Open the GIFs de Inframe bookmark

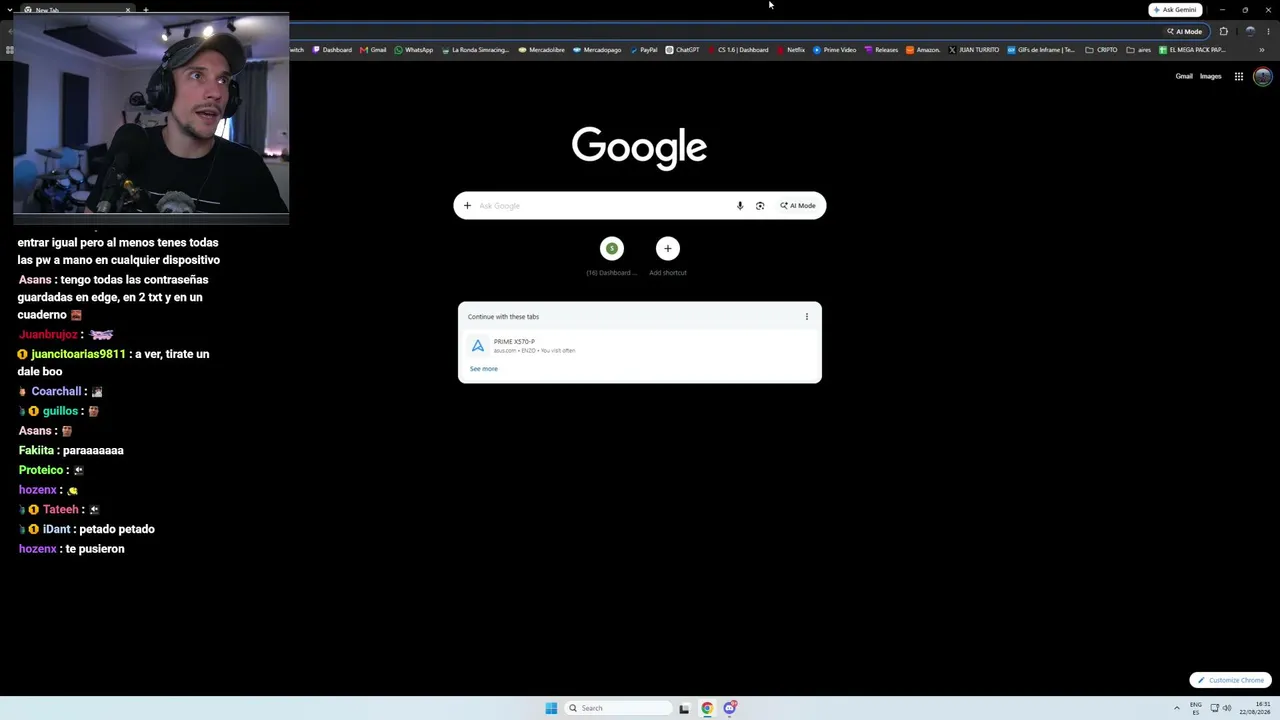(1041, 50)
